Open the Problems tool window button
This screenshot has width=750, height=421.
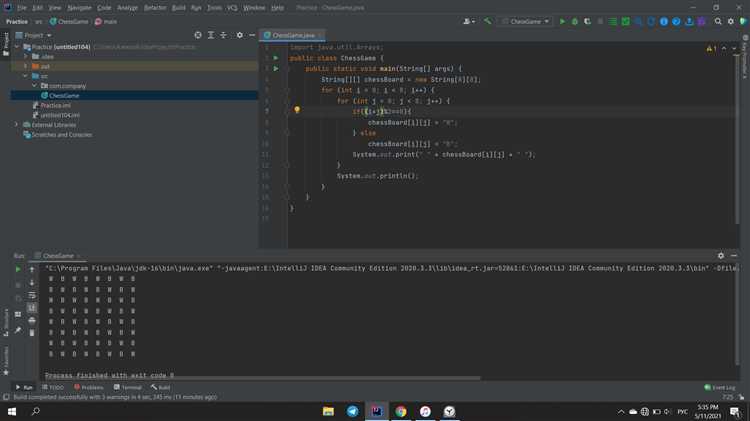point(89,387)
